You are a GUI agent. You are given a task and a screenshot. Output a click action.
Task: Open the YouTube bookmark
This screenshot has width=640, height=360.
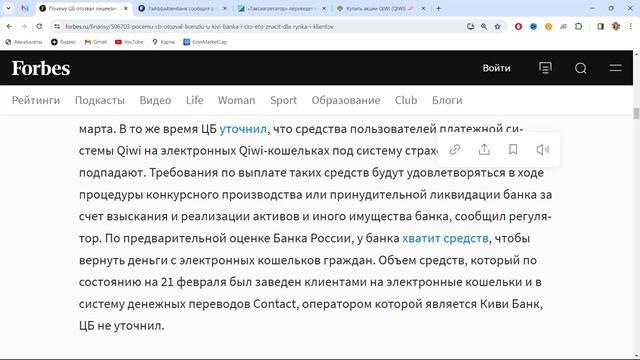[x=129, y=42]
